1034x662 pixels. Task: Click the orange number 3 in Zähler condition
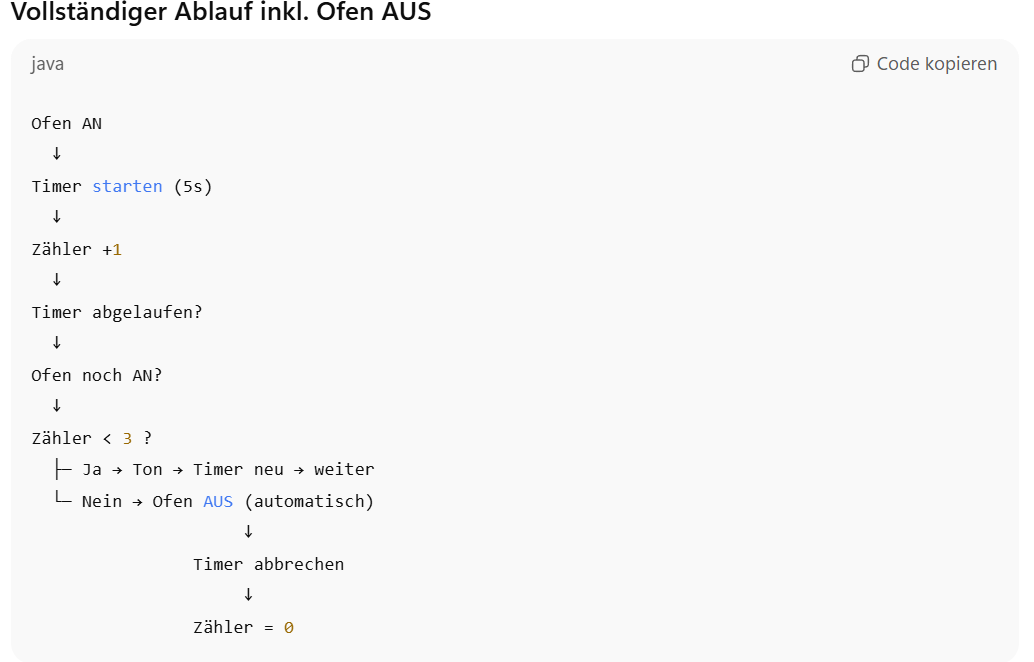point(127,439)
